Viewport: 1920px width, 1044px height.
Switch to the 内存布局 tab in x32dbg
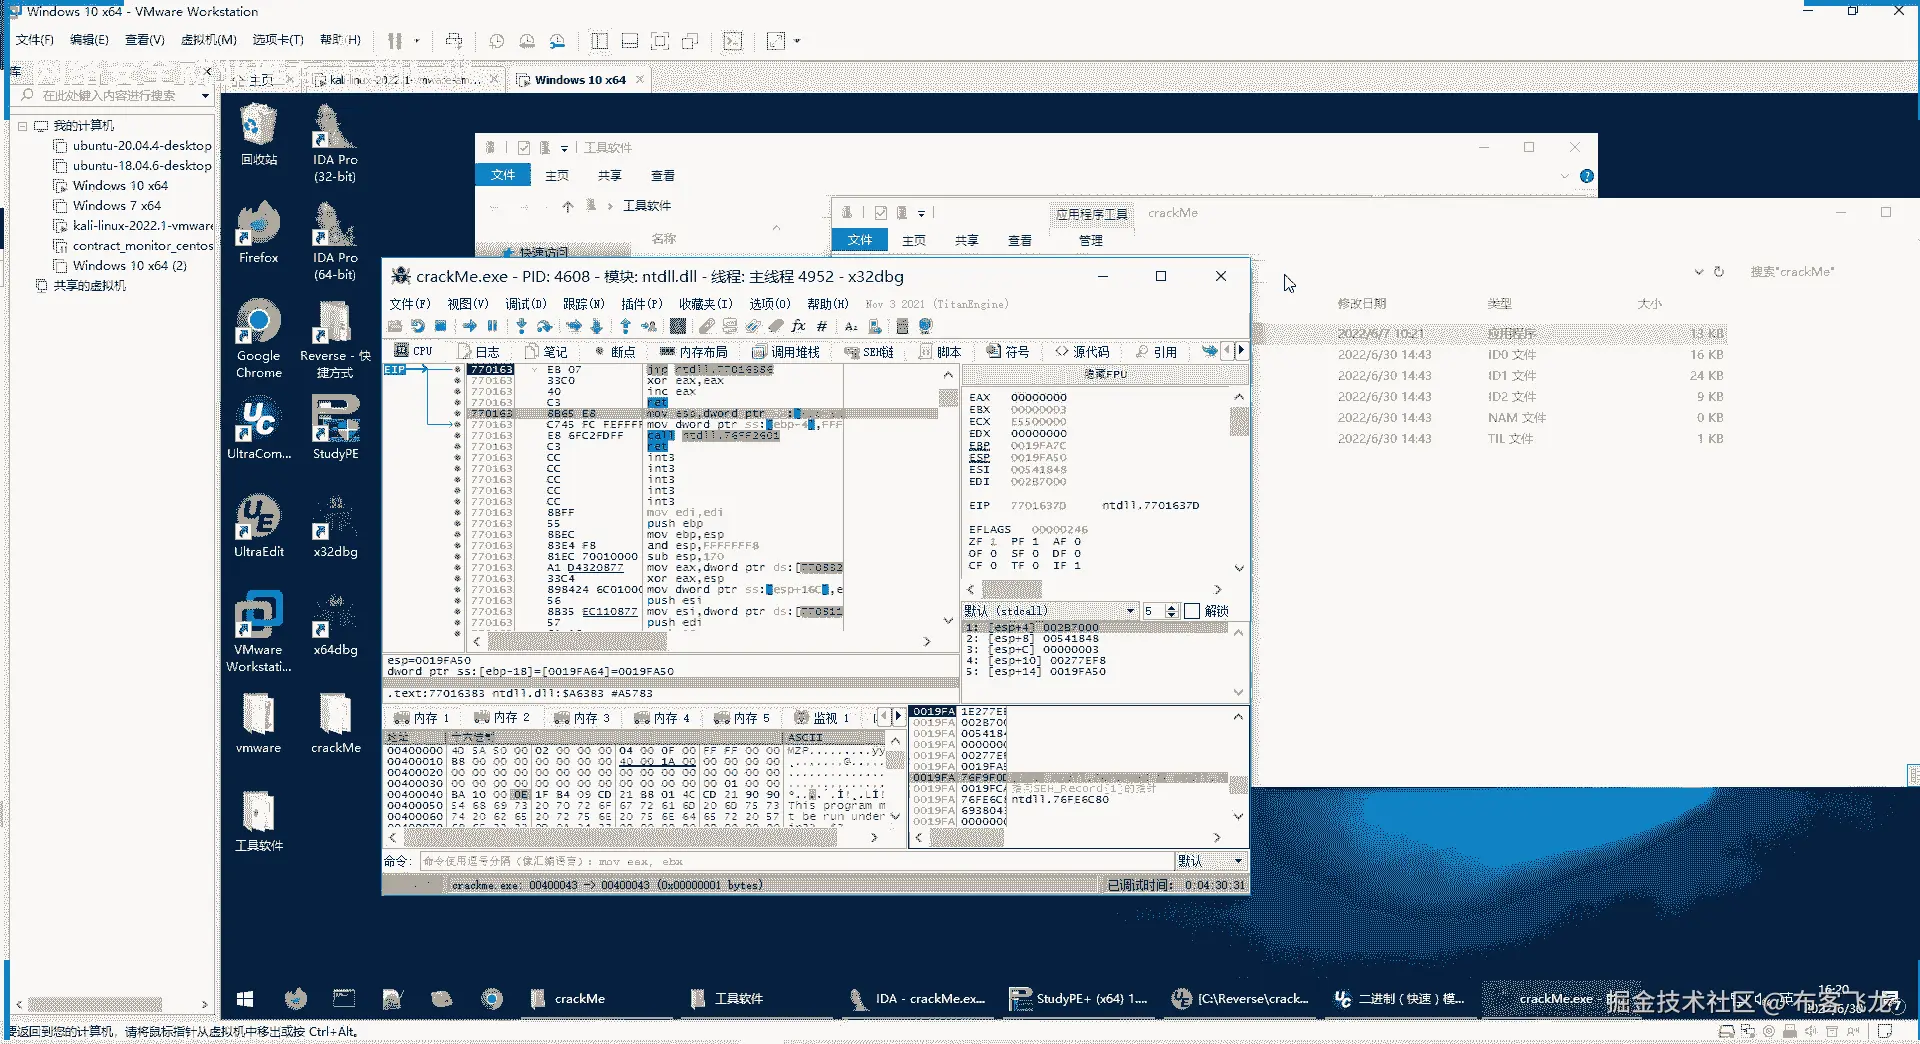click(694, 352)
